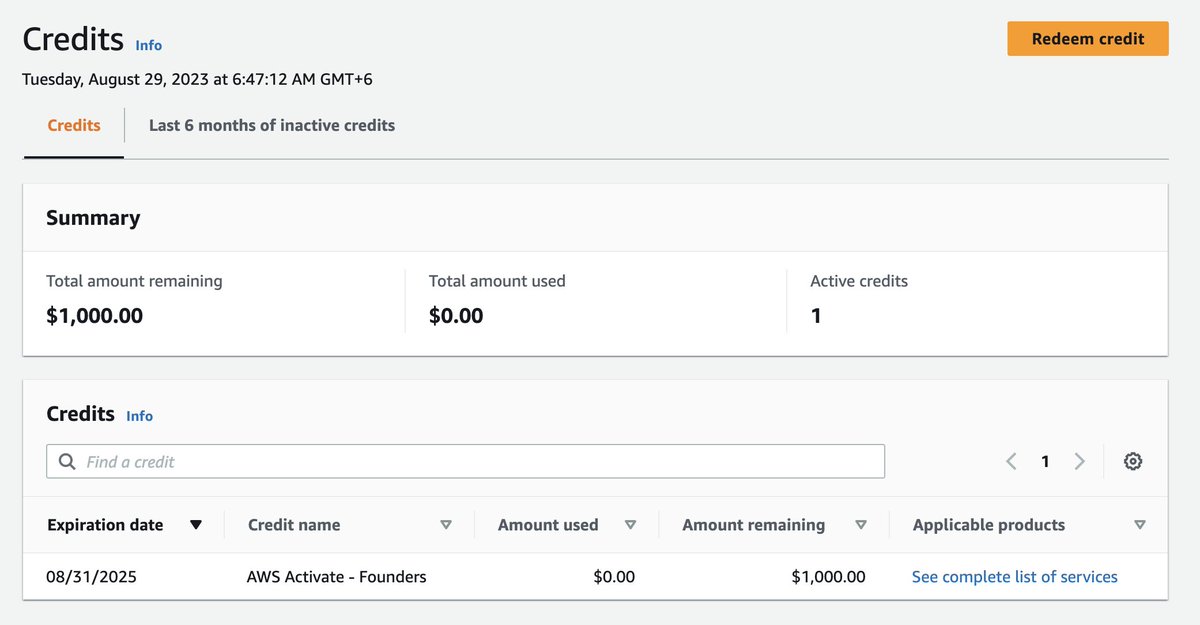The width and height of the screenshot is (1200, 625).
Task: Select AWS Activate - Founders credit name
Action: point(336,577)
